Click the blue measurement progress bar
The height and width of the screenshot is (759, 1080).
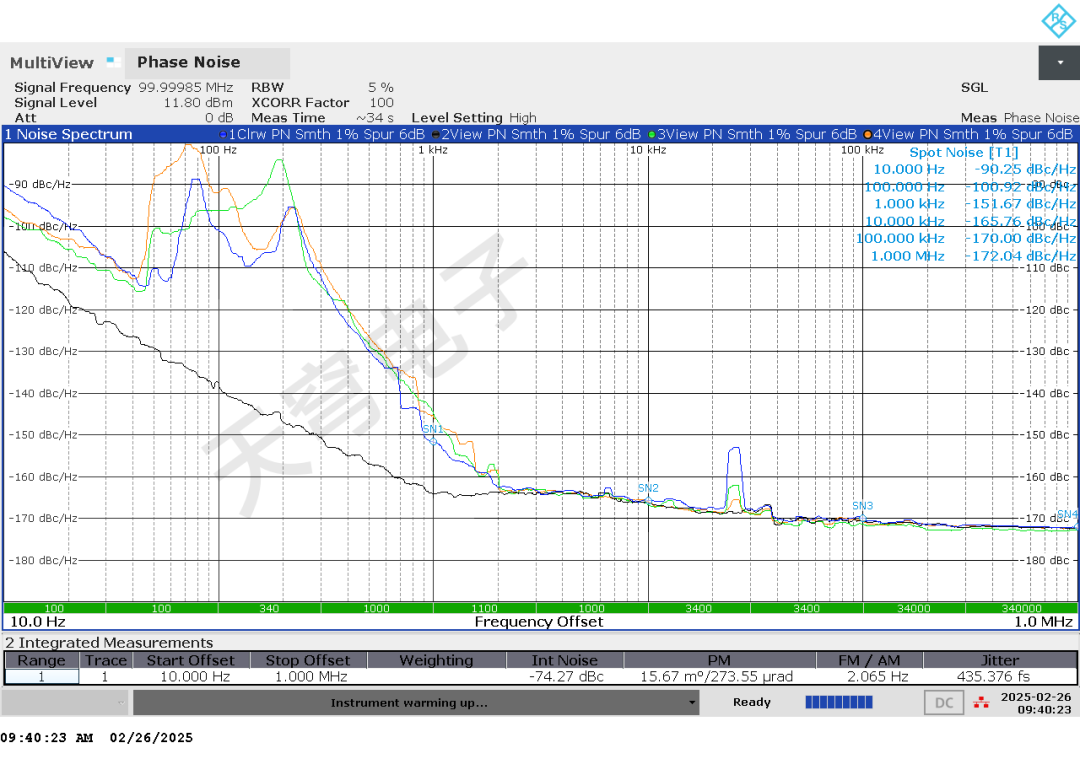coord(839,702)
